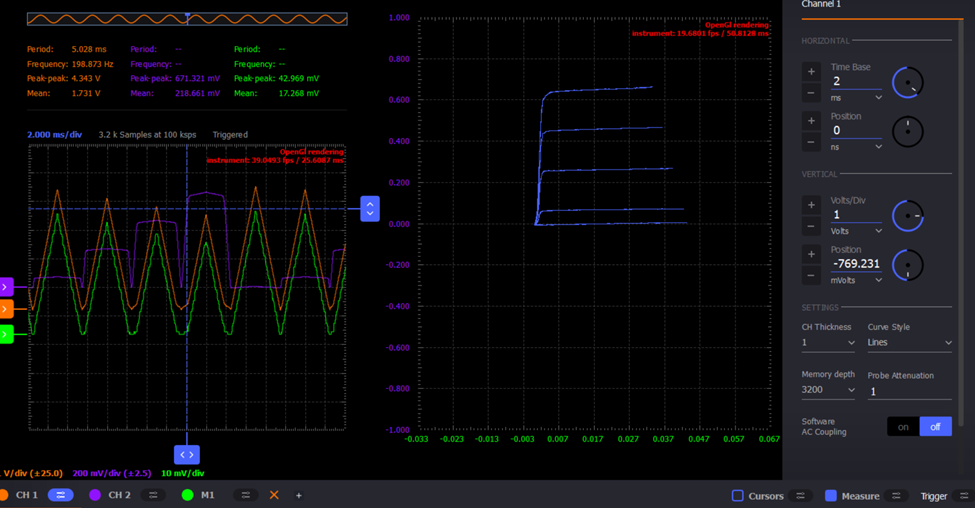Add a new channel with plus icon
This screenshot has height=508, width=975.
click(298, 495)
